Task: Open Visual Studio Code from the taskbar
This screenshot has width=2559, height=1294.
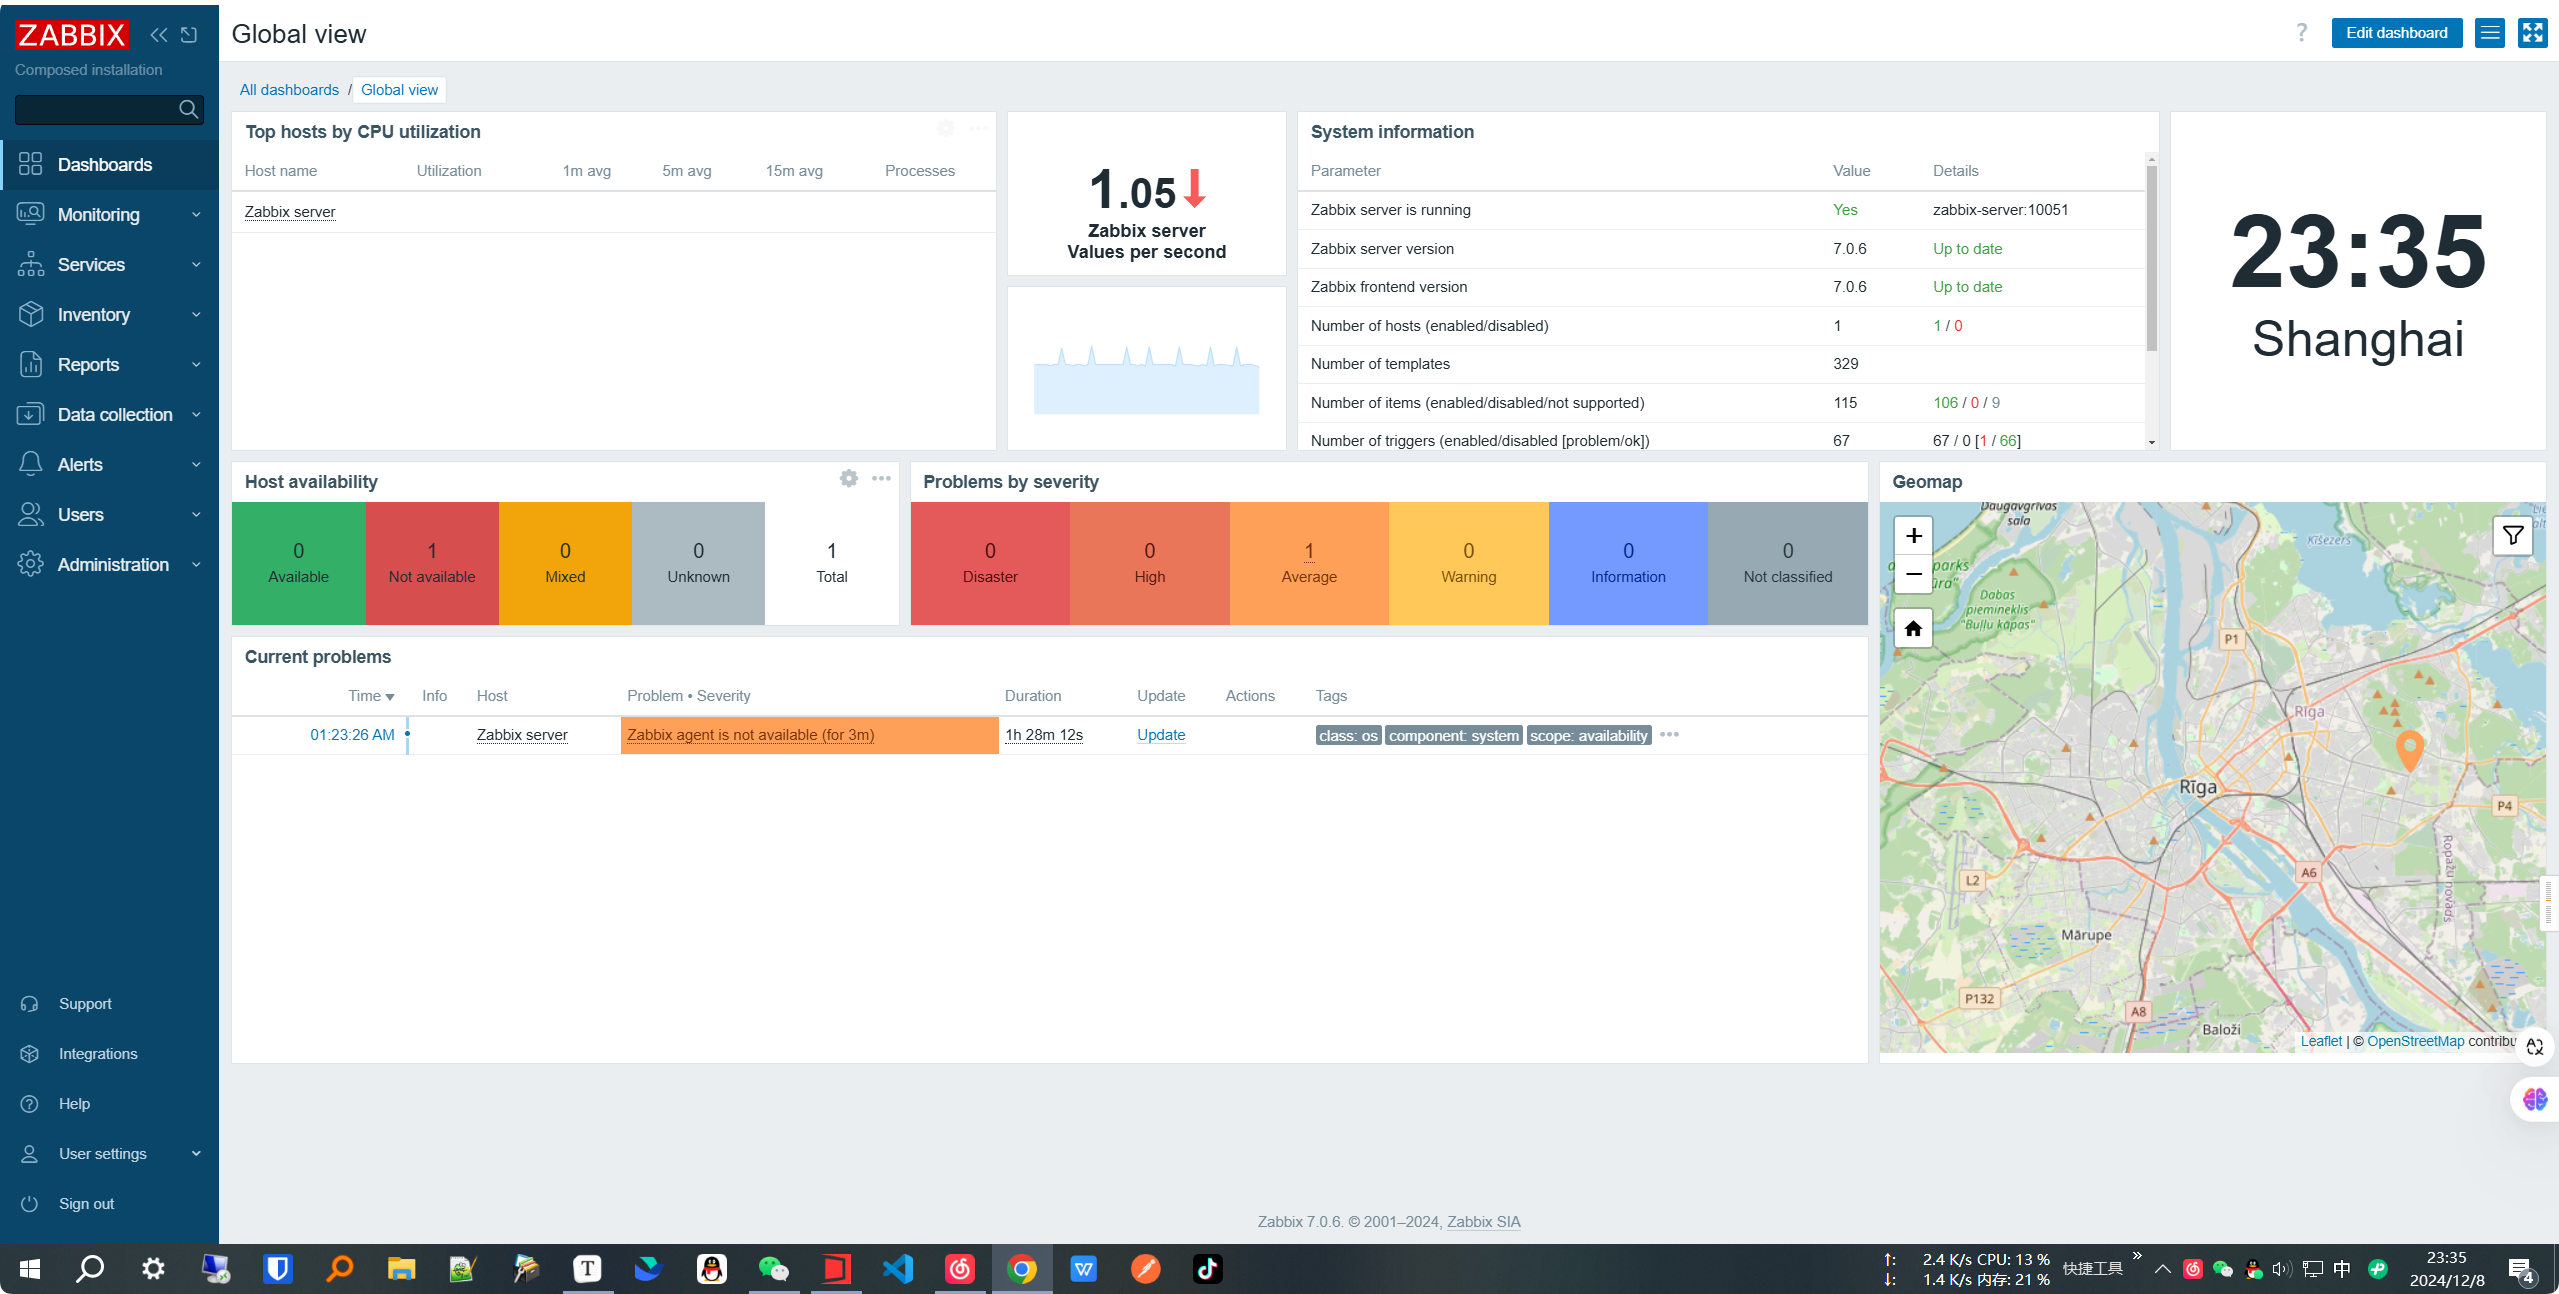Action: [x=898, y=1269]
